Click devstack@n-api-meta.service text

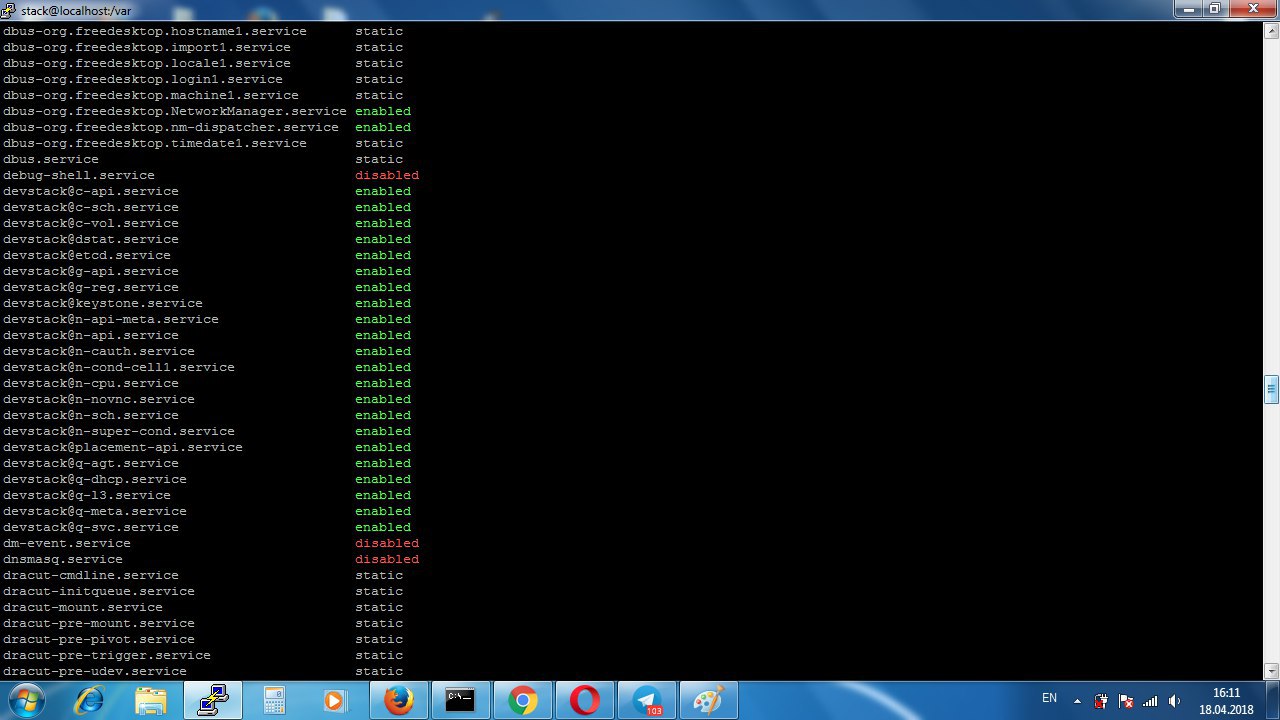tap(111, 319)
